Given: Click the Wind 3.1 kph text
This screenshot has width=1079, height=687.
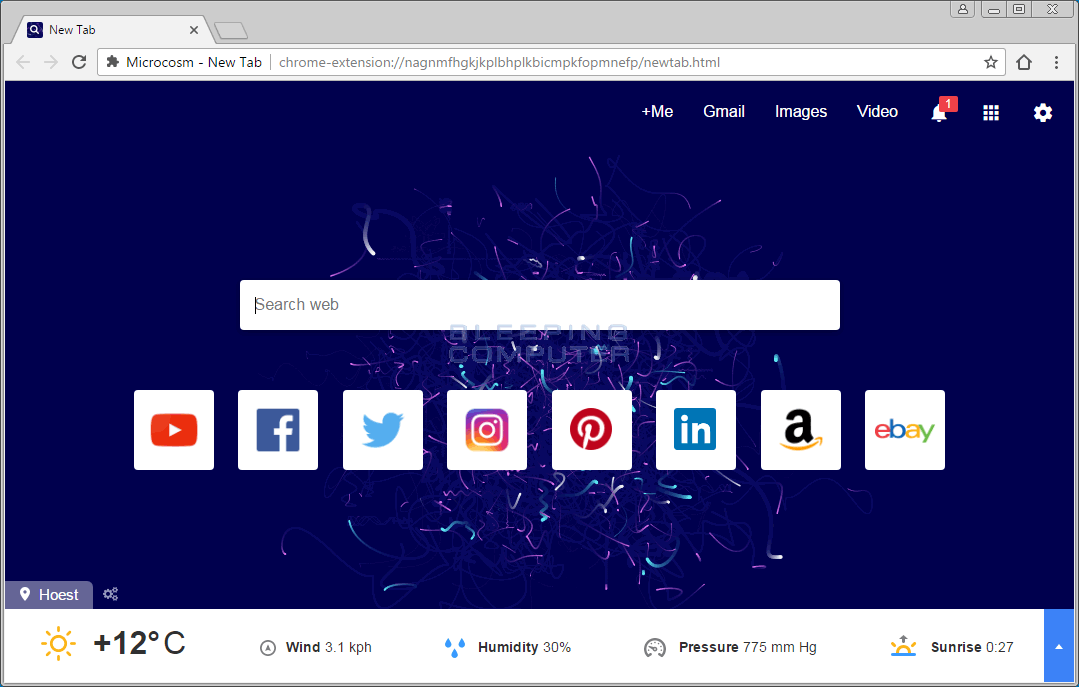Looking at the screenshot, I should (x=329, y=647).
